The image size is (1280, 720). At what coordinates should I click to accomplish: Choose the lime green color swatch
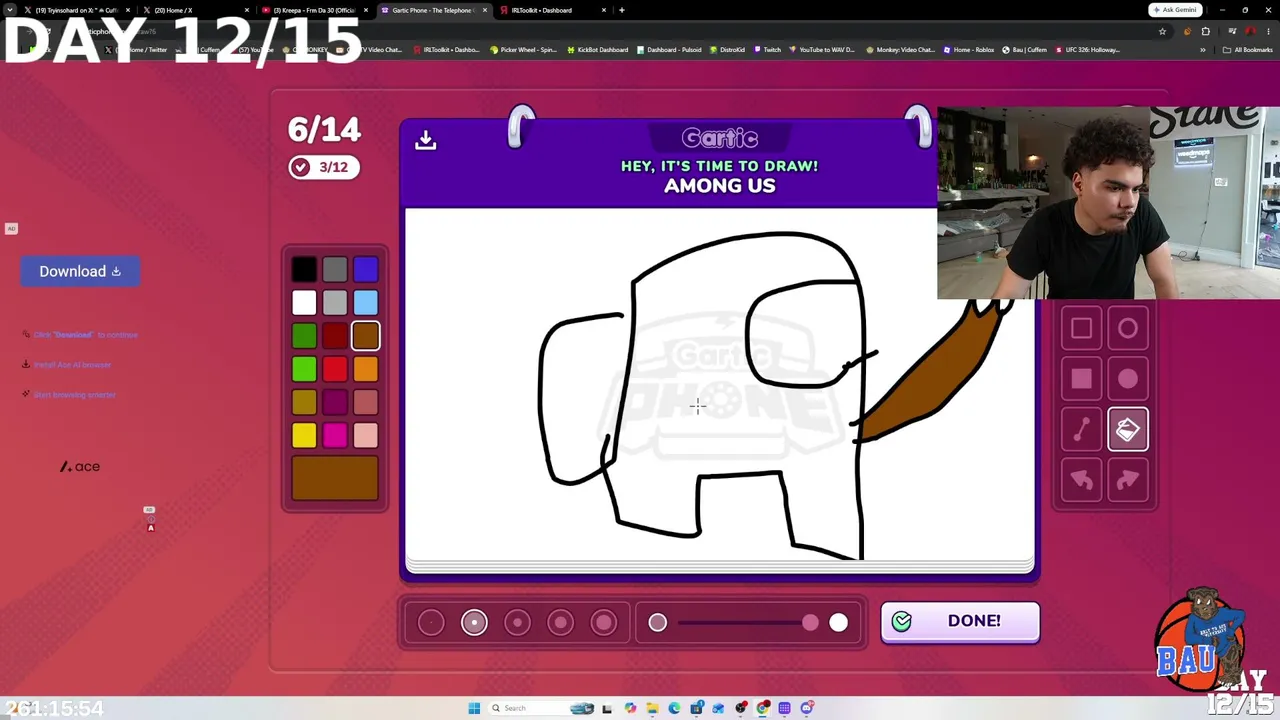304,370
